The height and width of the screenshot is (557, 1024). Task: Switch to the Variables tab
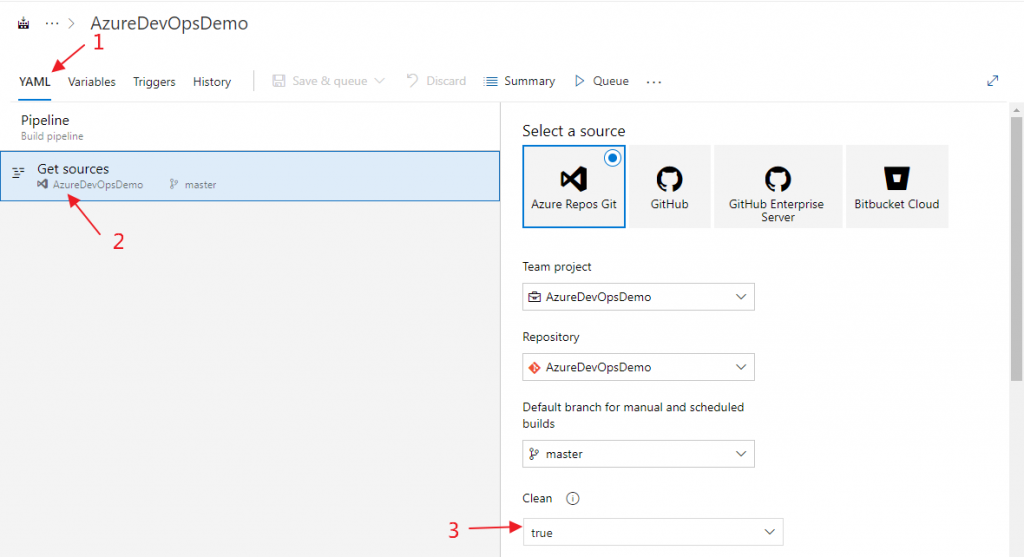92,82
